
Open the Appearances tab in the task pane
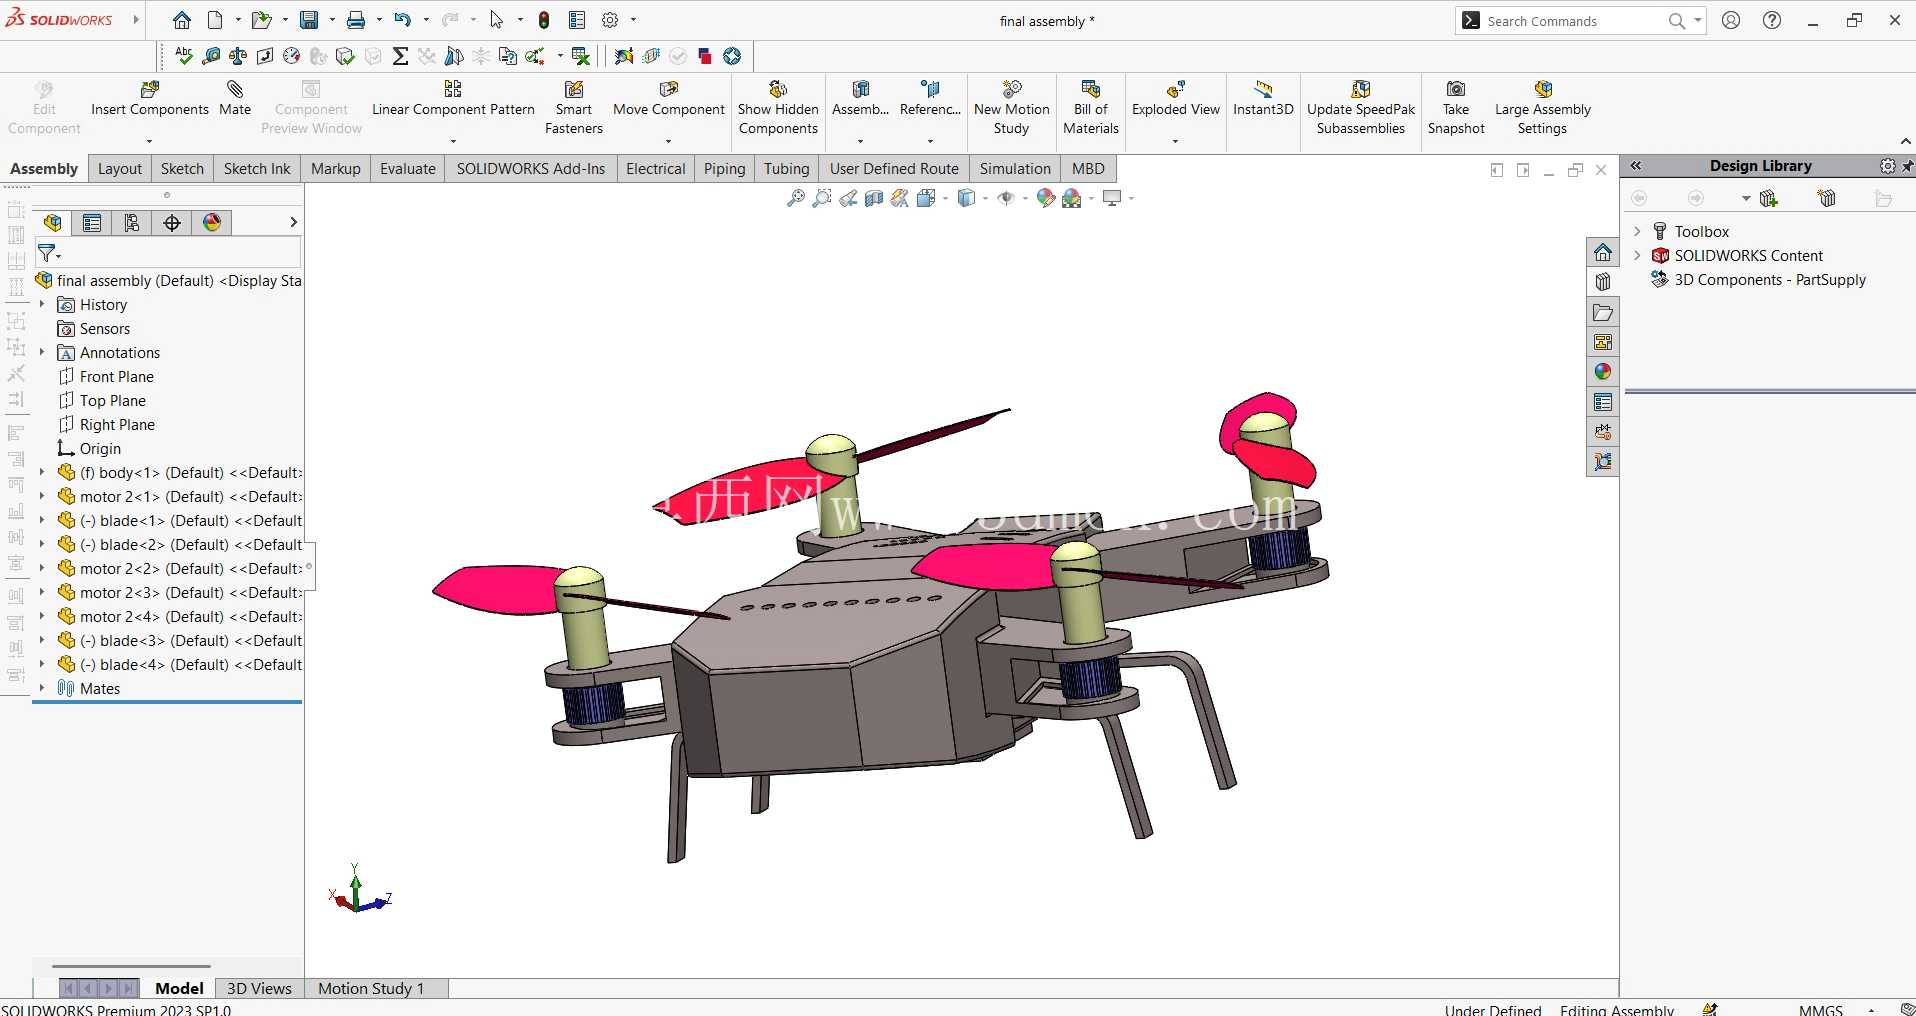pyautogui.click(x=1603, y=372)
